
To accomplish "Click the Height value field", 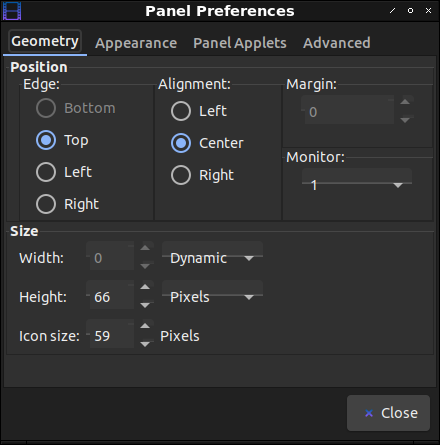I will coord(111,295).
